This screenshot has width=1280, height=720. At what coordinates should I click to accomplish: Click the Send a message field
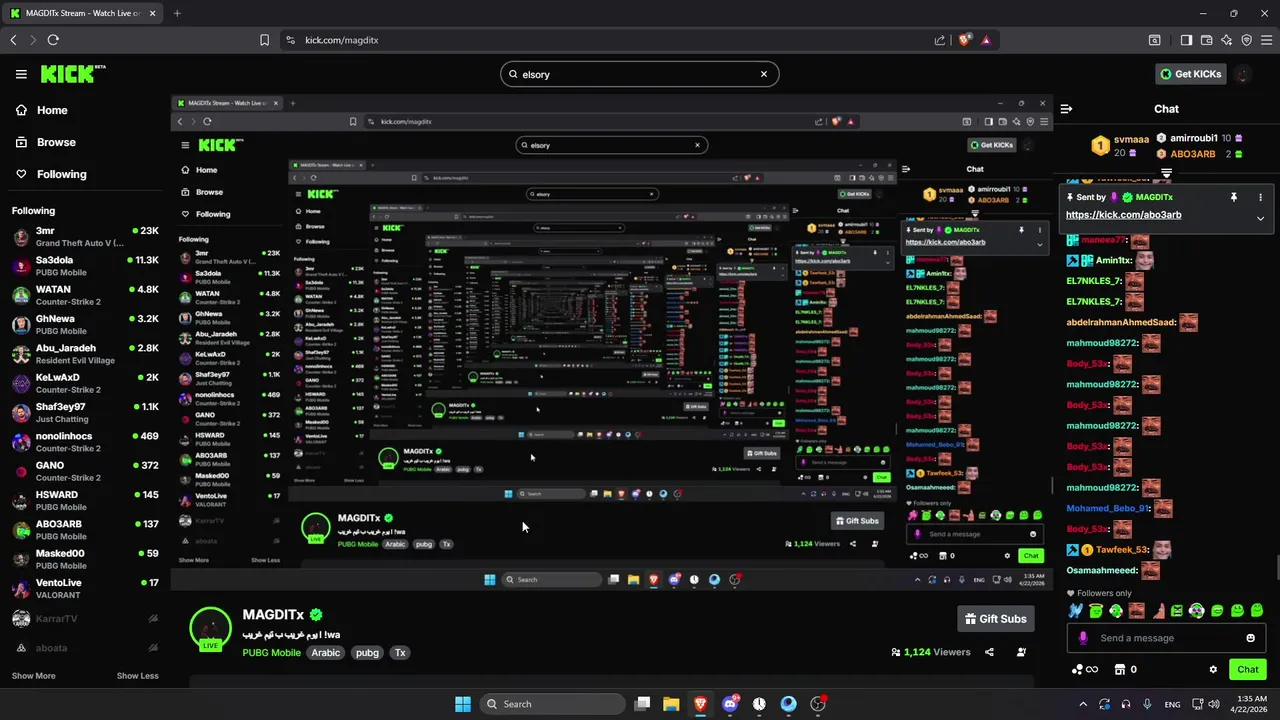click(x=1165, y=638)
